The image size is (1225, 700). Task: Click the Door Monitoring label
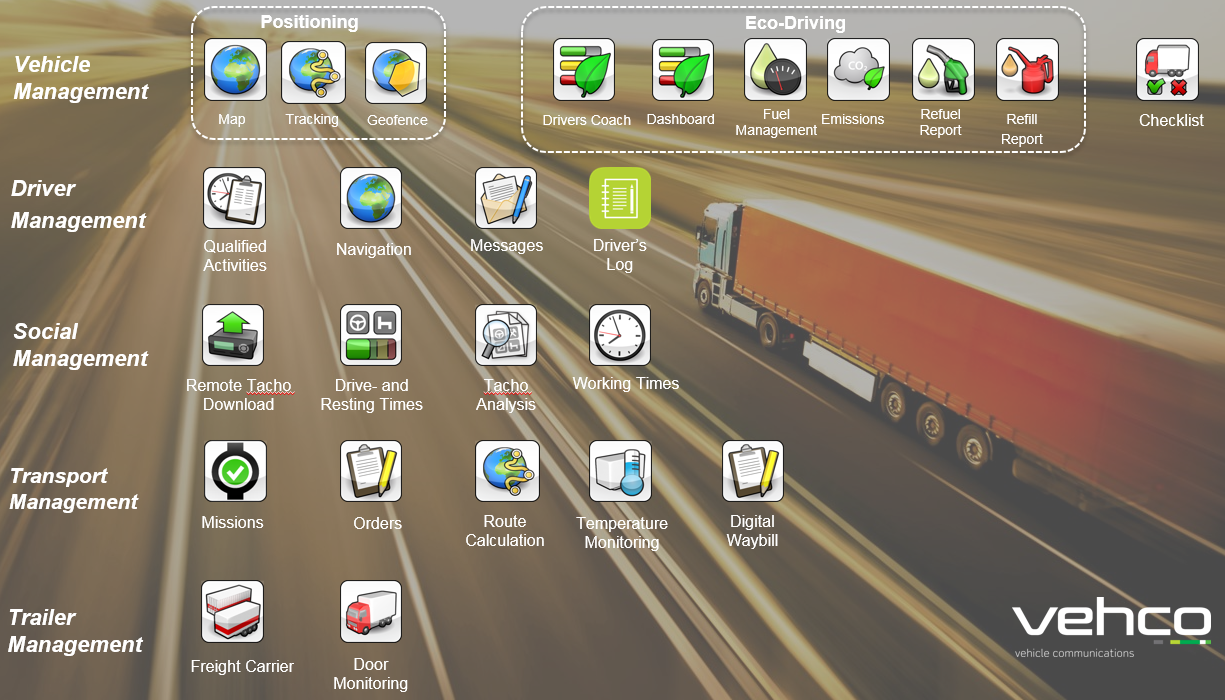coord(370,674)
